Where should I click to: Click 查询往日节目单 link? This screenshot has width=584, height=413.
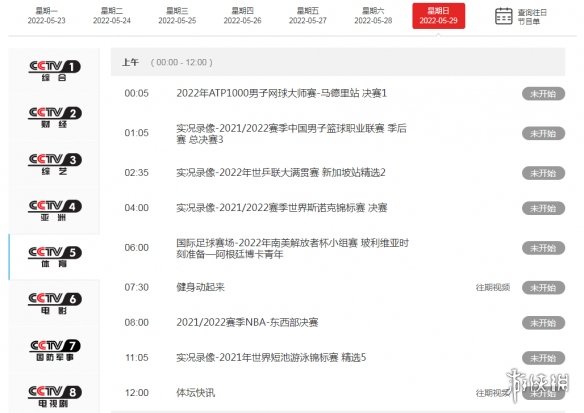[532, 17]
